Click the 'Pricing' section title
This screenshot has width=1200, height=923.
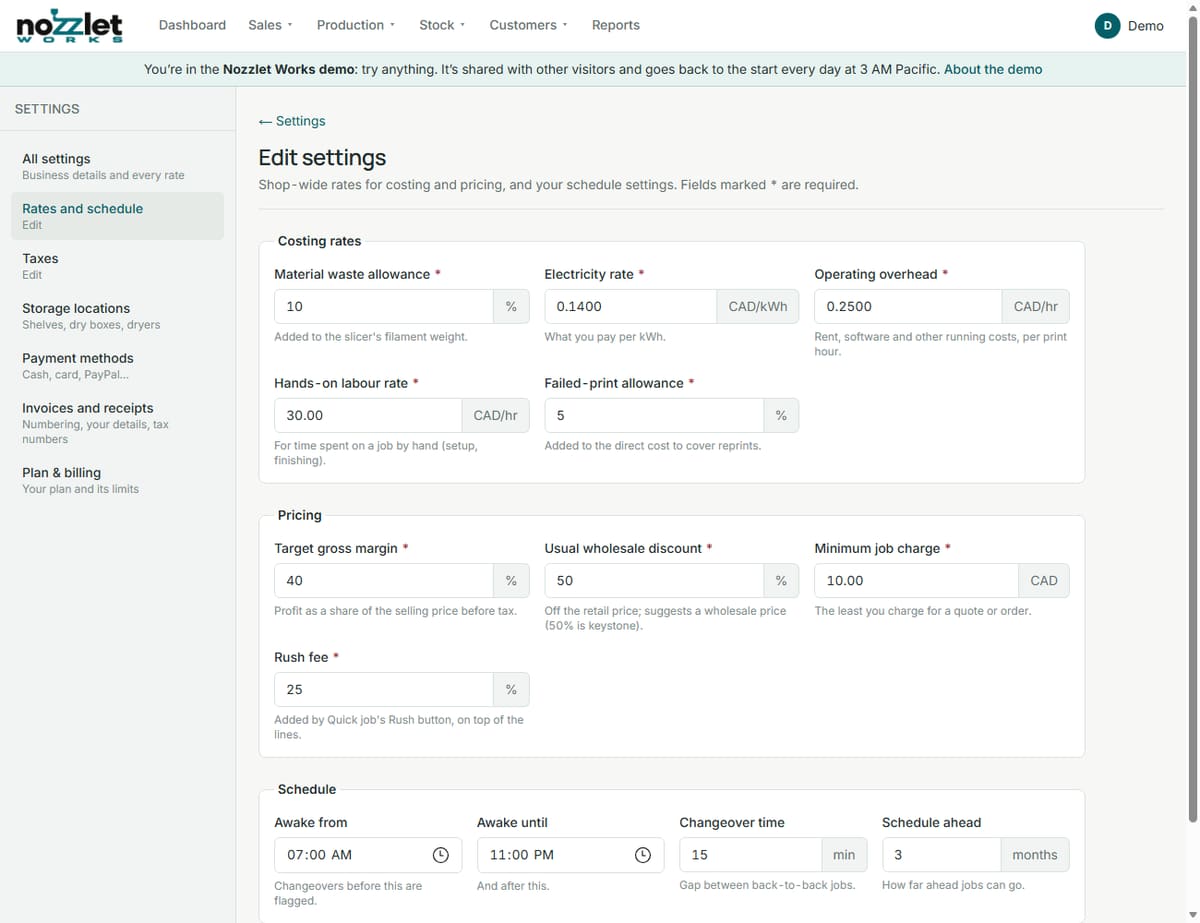[x=300, y=515]
